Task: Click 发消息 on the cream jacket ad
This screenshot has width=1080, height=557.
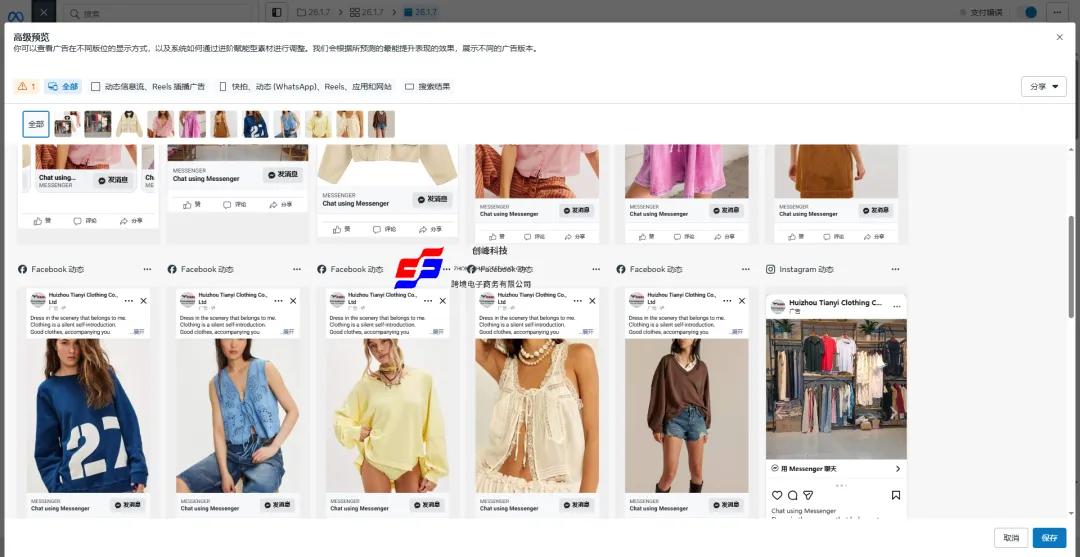Action: point(433,200)
